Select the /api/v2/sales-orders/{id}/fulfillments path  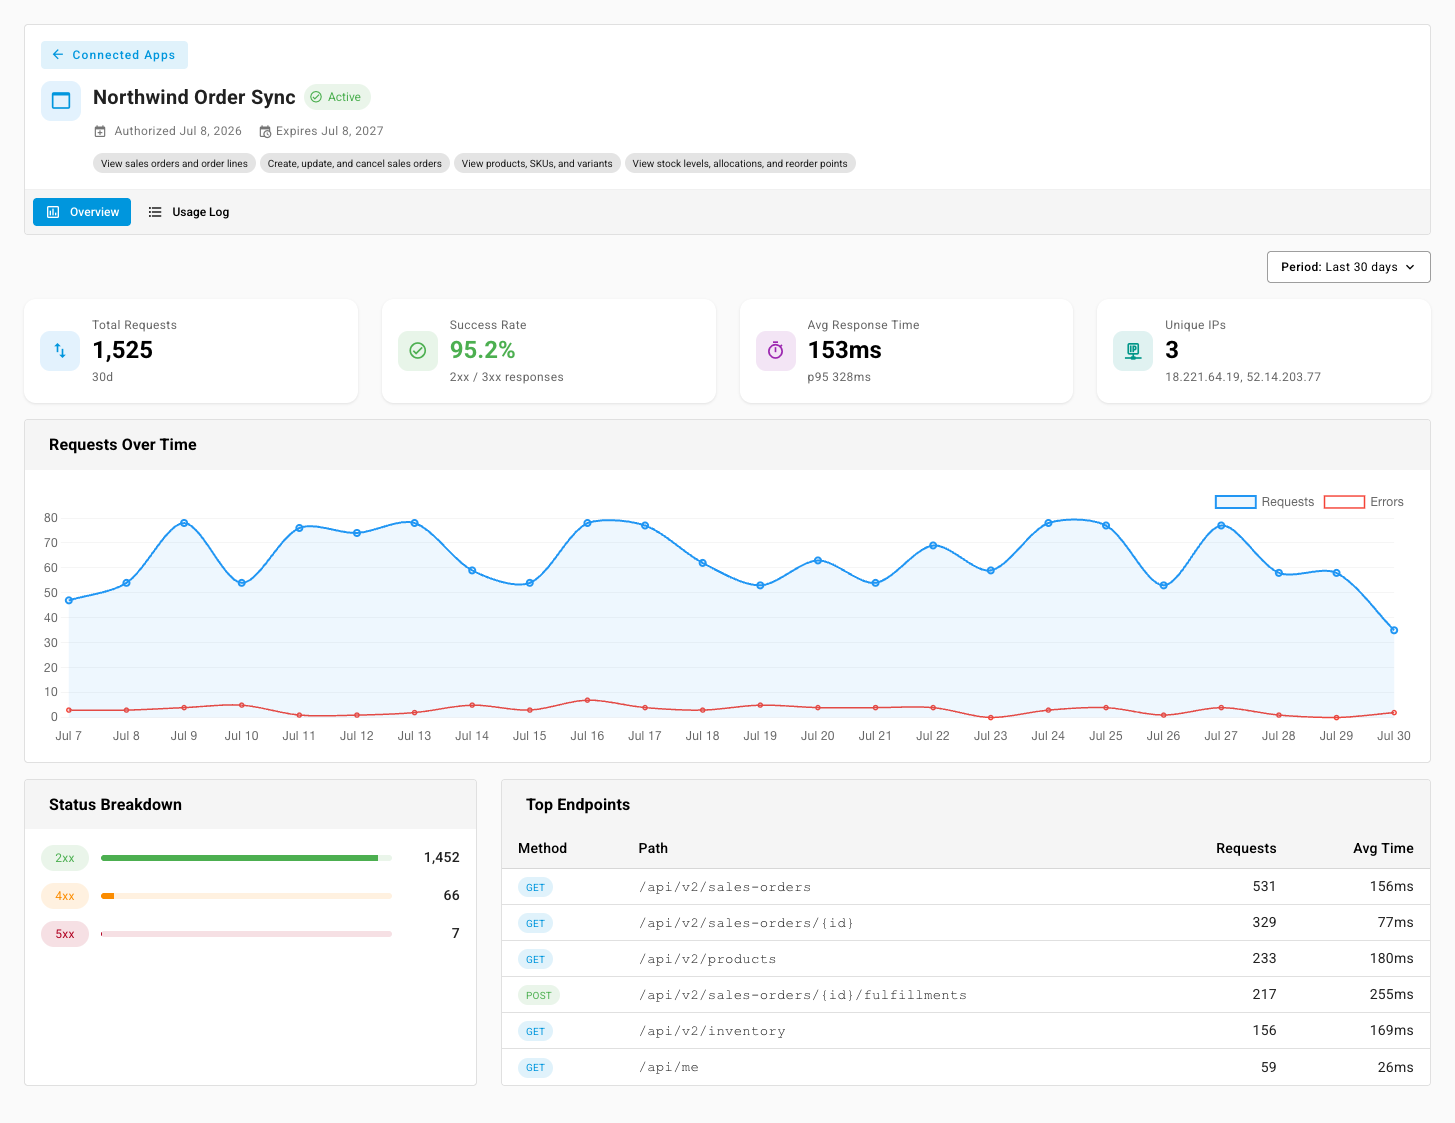coord(803,995)
